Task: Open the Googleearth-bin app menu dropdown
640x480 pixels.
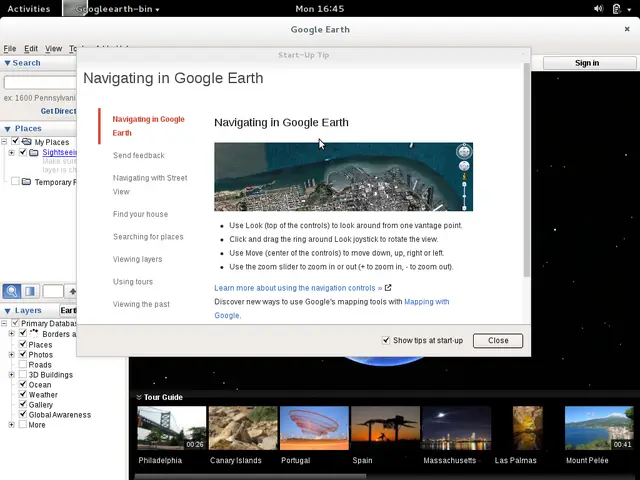Action: coord(118,9)
